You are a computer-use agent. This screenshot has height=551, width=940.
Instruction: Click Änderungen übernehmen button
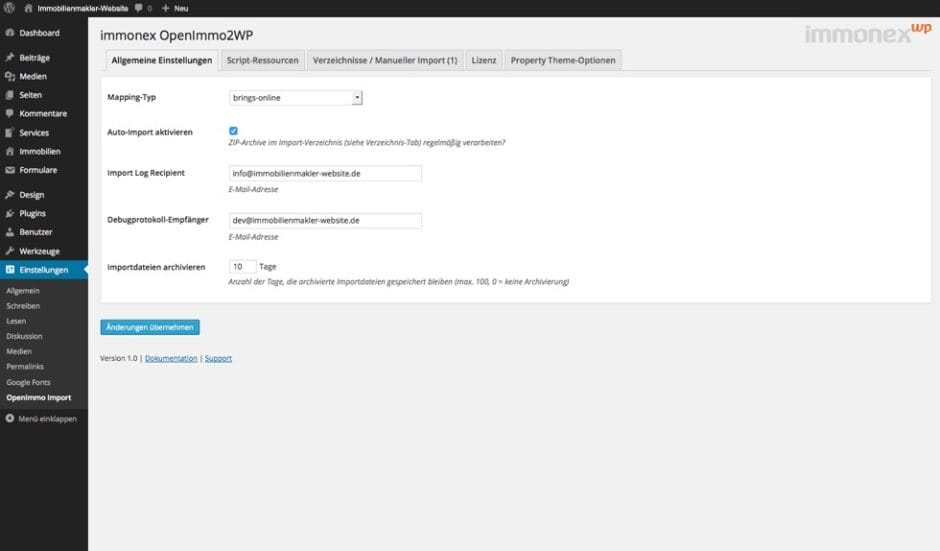150,327
